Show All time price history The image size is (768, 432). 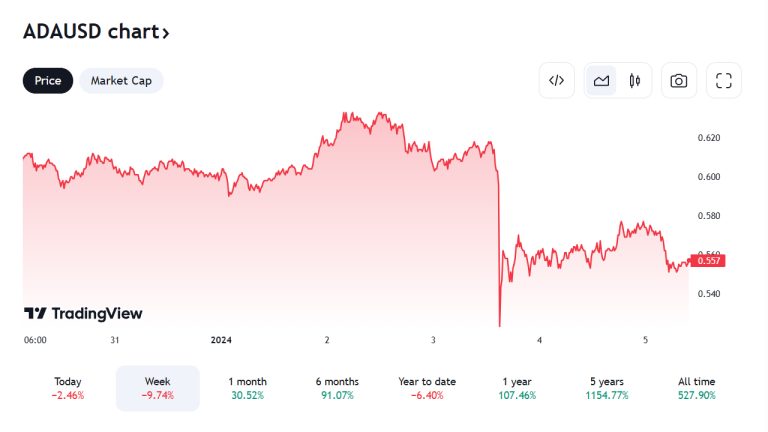(x=695, y=388)
